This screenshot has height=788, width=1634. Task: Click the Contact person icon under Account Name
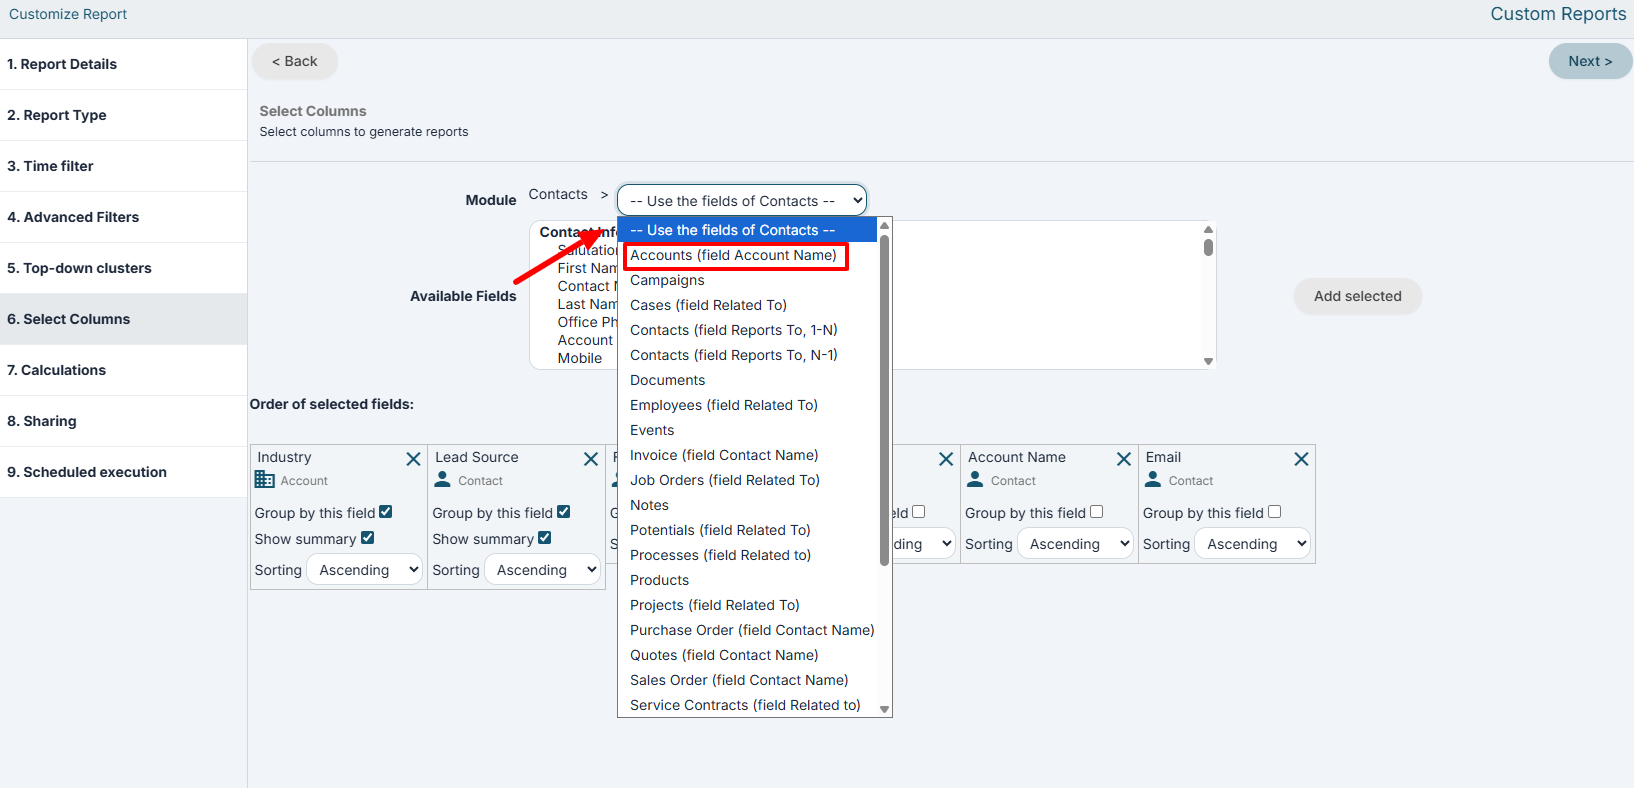point(976,480)
